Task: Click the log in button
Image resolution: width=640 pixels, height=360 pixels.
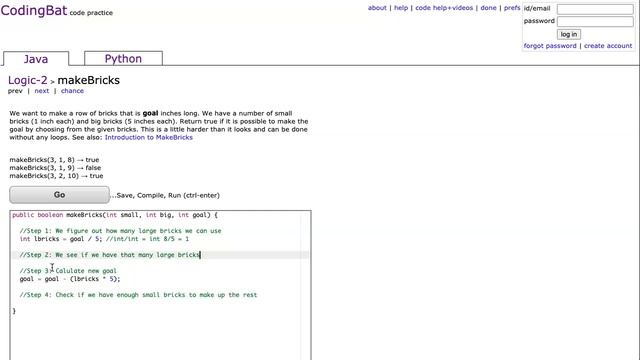Action: pyautogui.click(x=569, y=34)
